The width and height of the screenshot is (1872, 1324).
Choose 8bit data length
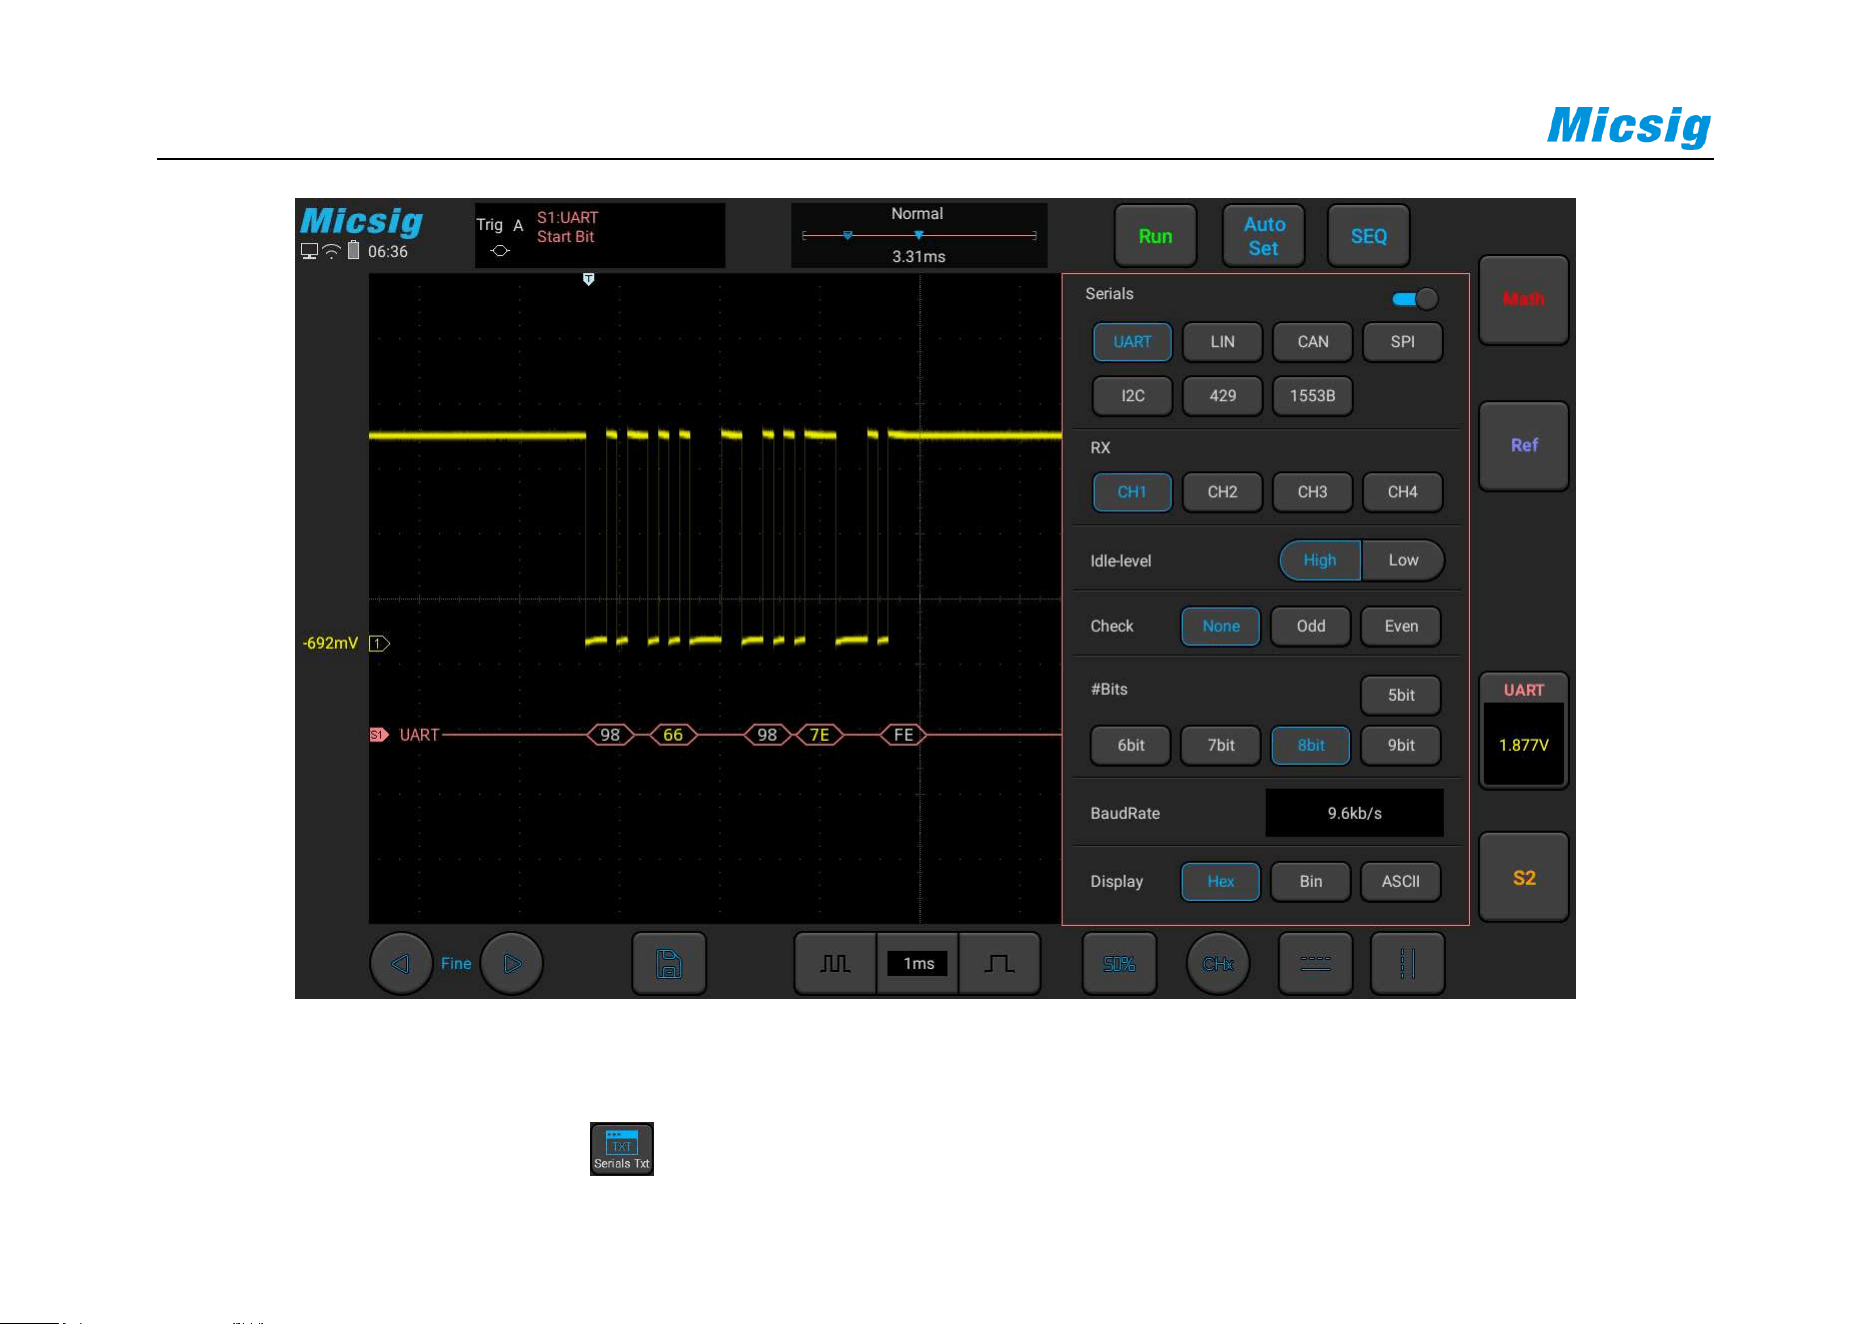[x=1311, y=745]
